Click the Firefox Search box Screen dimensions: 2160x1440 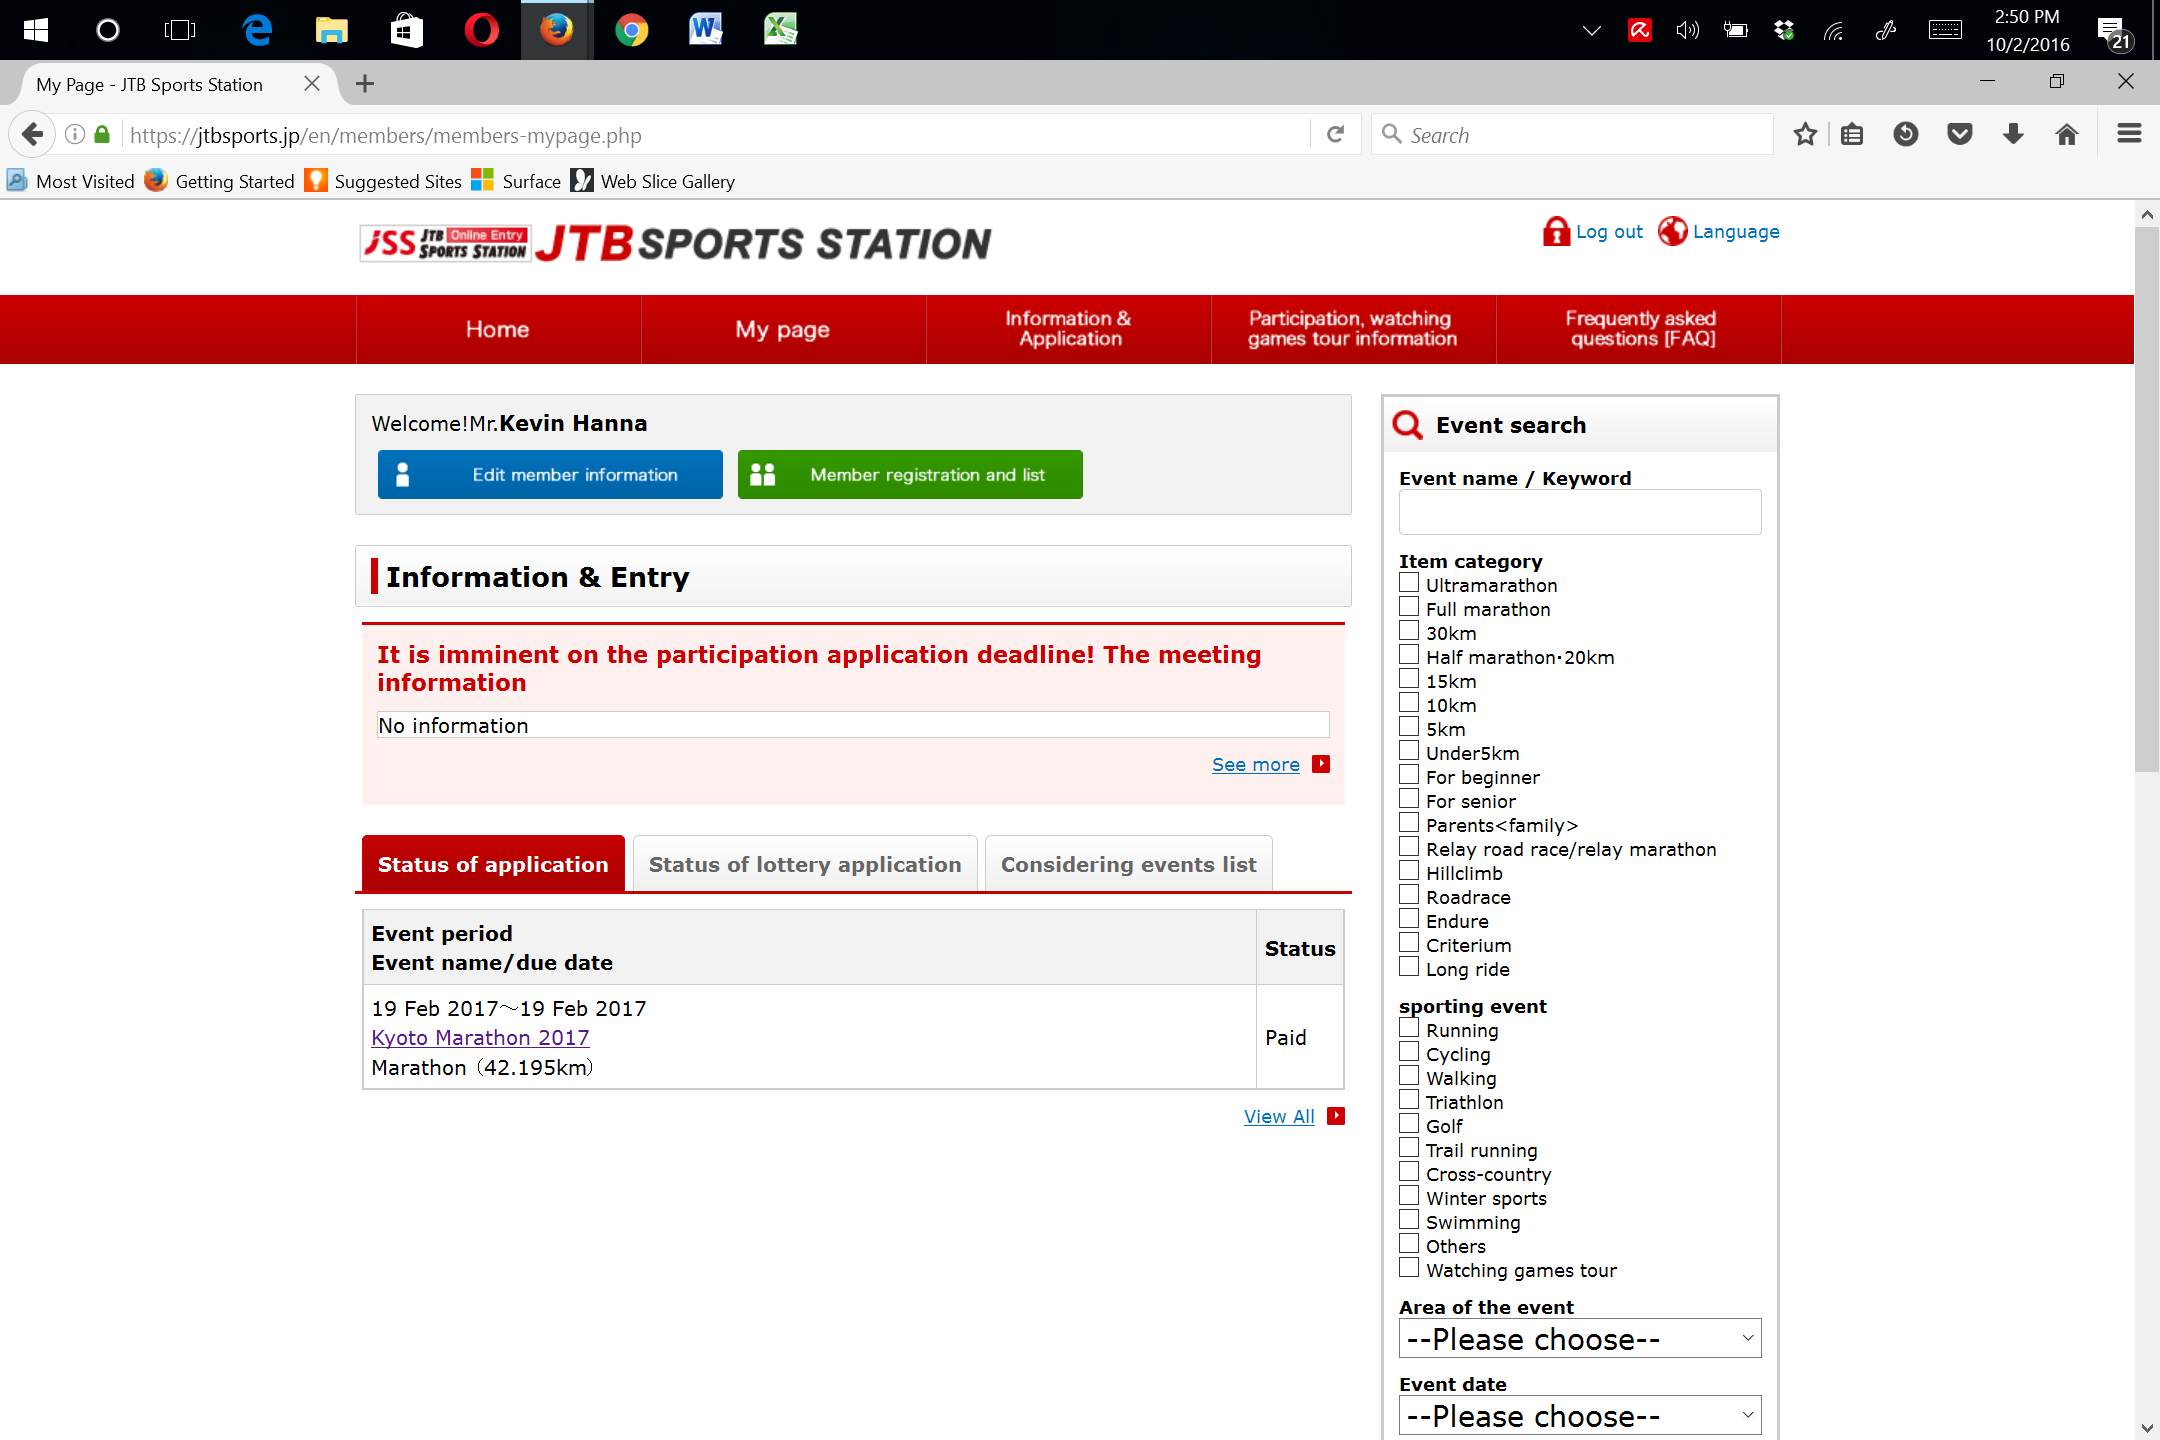(1572, 134)
